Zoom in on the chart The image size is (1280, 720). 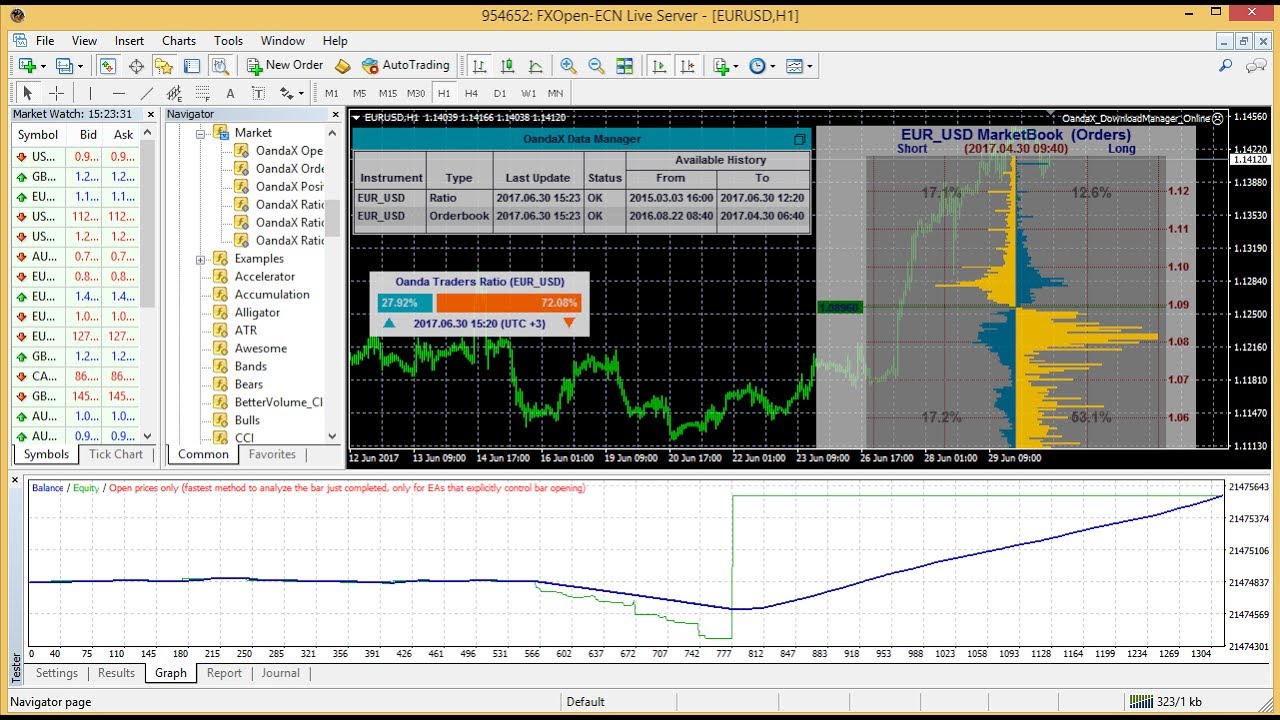pos(568,66)
